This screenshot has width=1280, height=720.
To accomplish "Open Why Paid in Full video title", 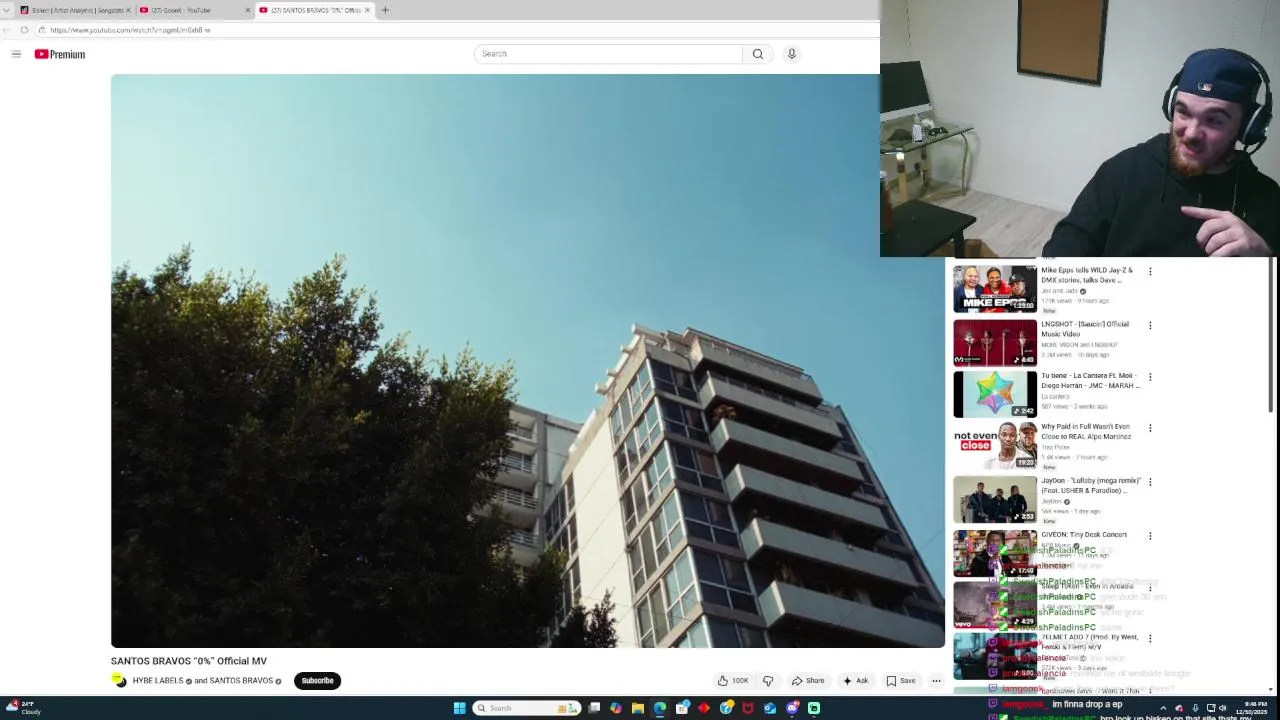I will (x=1086, y=432).
